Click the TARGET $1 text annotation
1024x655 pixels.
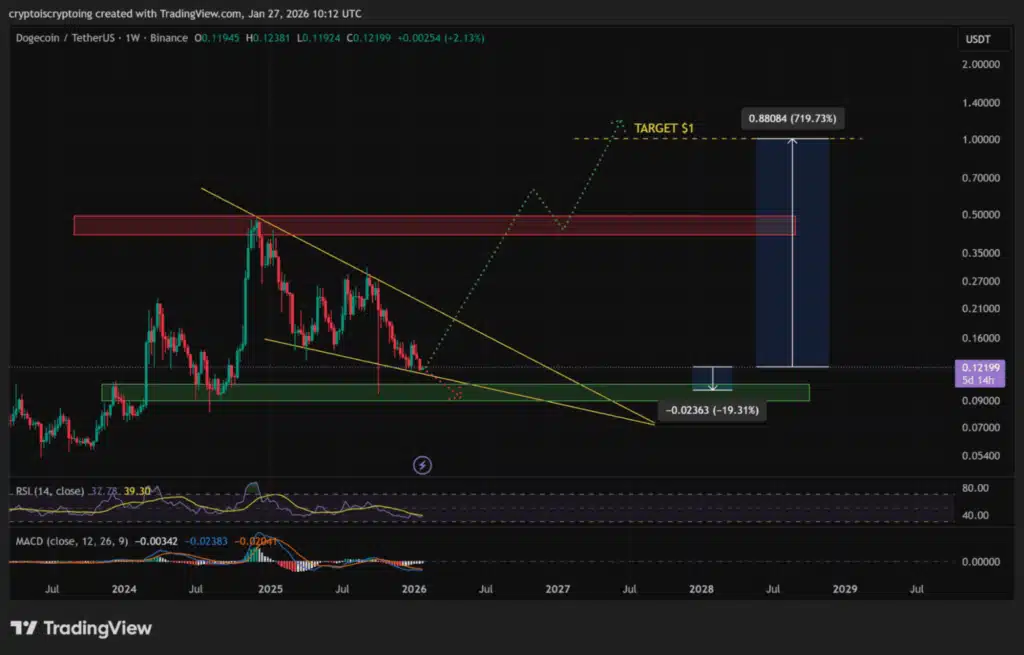point(664,129)
